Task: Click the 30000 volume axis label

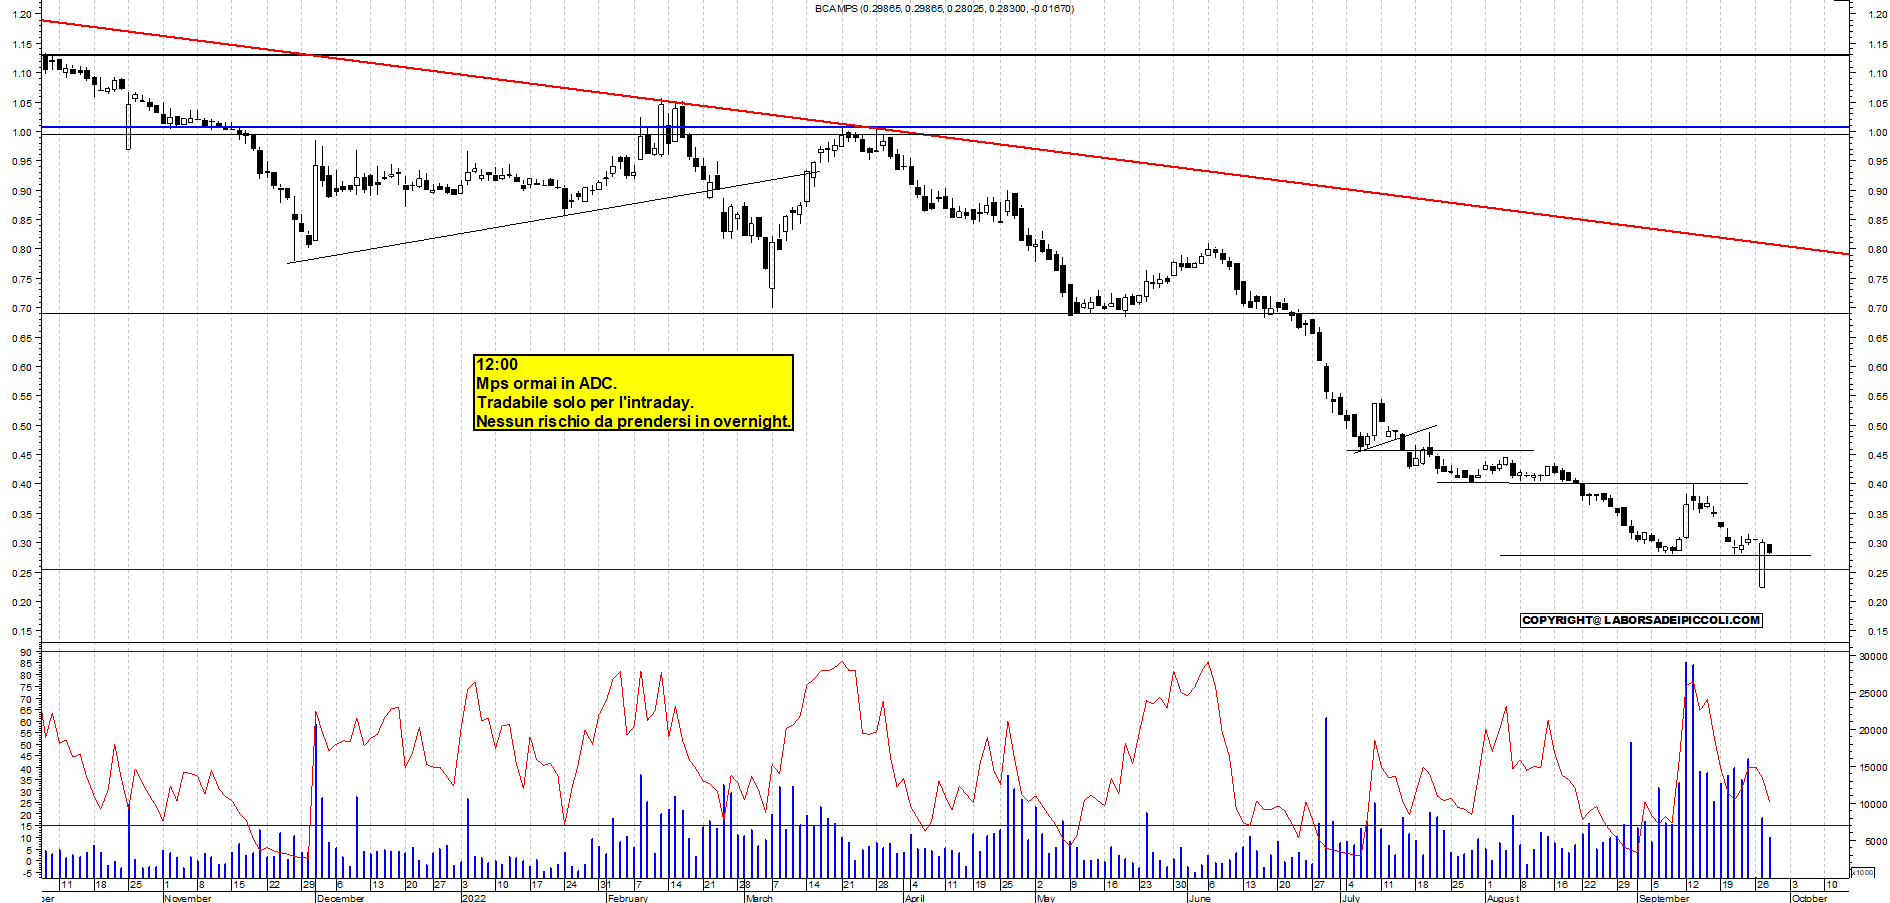Action: (x=1873, y=657)
